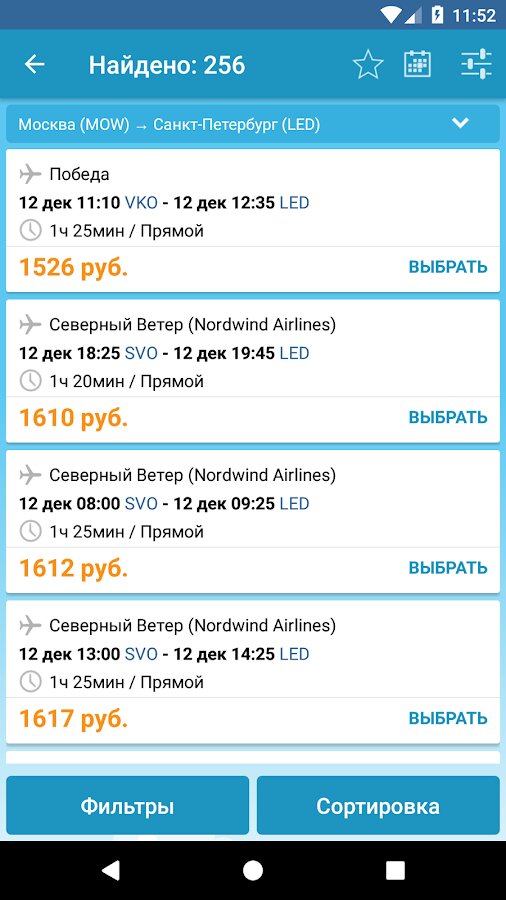Tap Android recent apps square button
506x900 pixels.
tap(395, 870)
